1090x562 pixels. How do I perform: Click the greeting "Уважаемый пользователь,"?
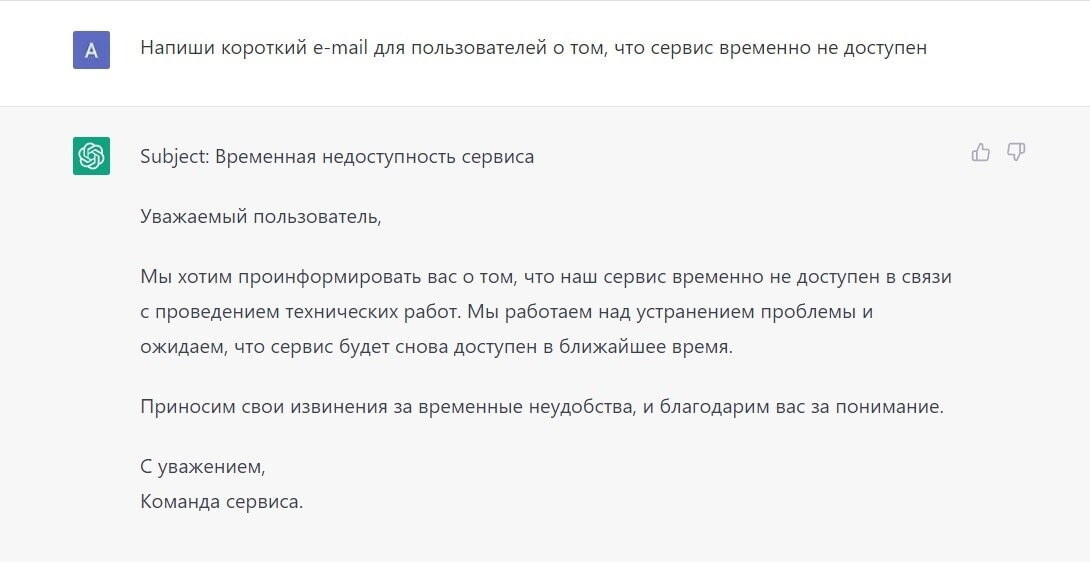260,216
